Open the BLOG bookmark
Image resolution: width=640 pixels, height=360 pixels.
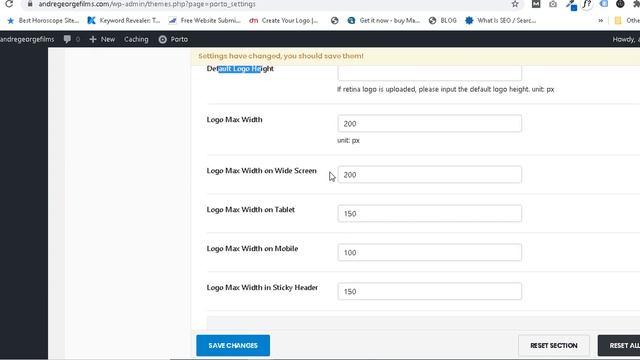pos(443,20)
